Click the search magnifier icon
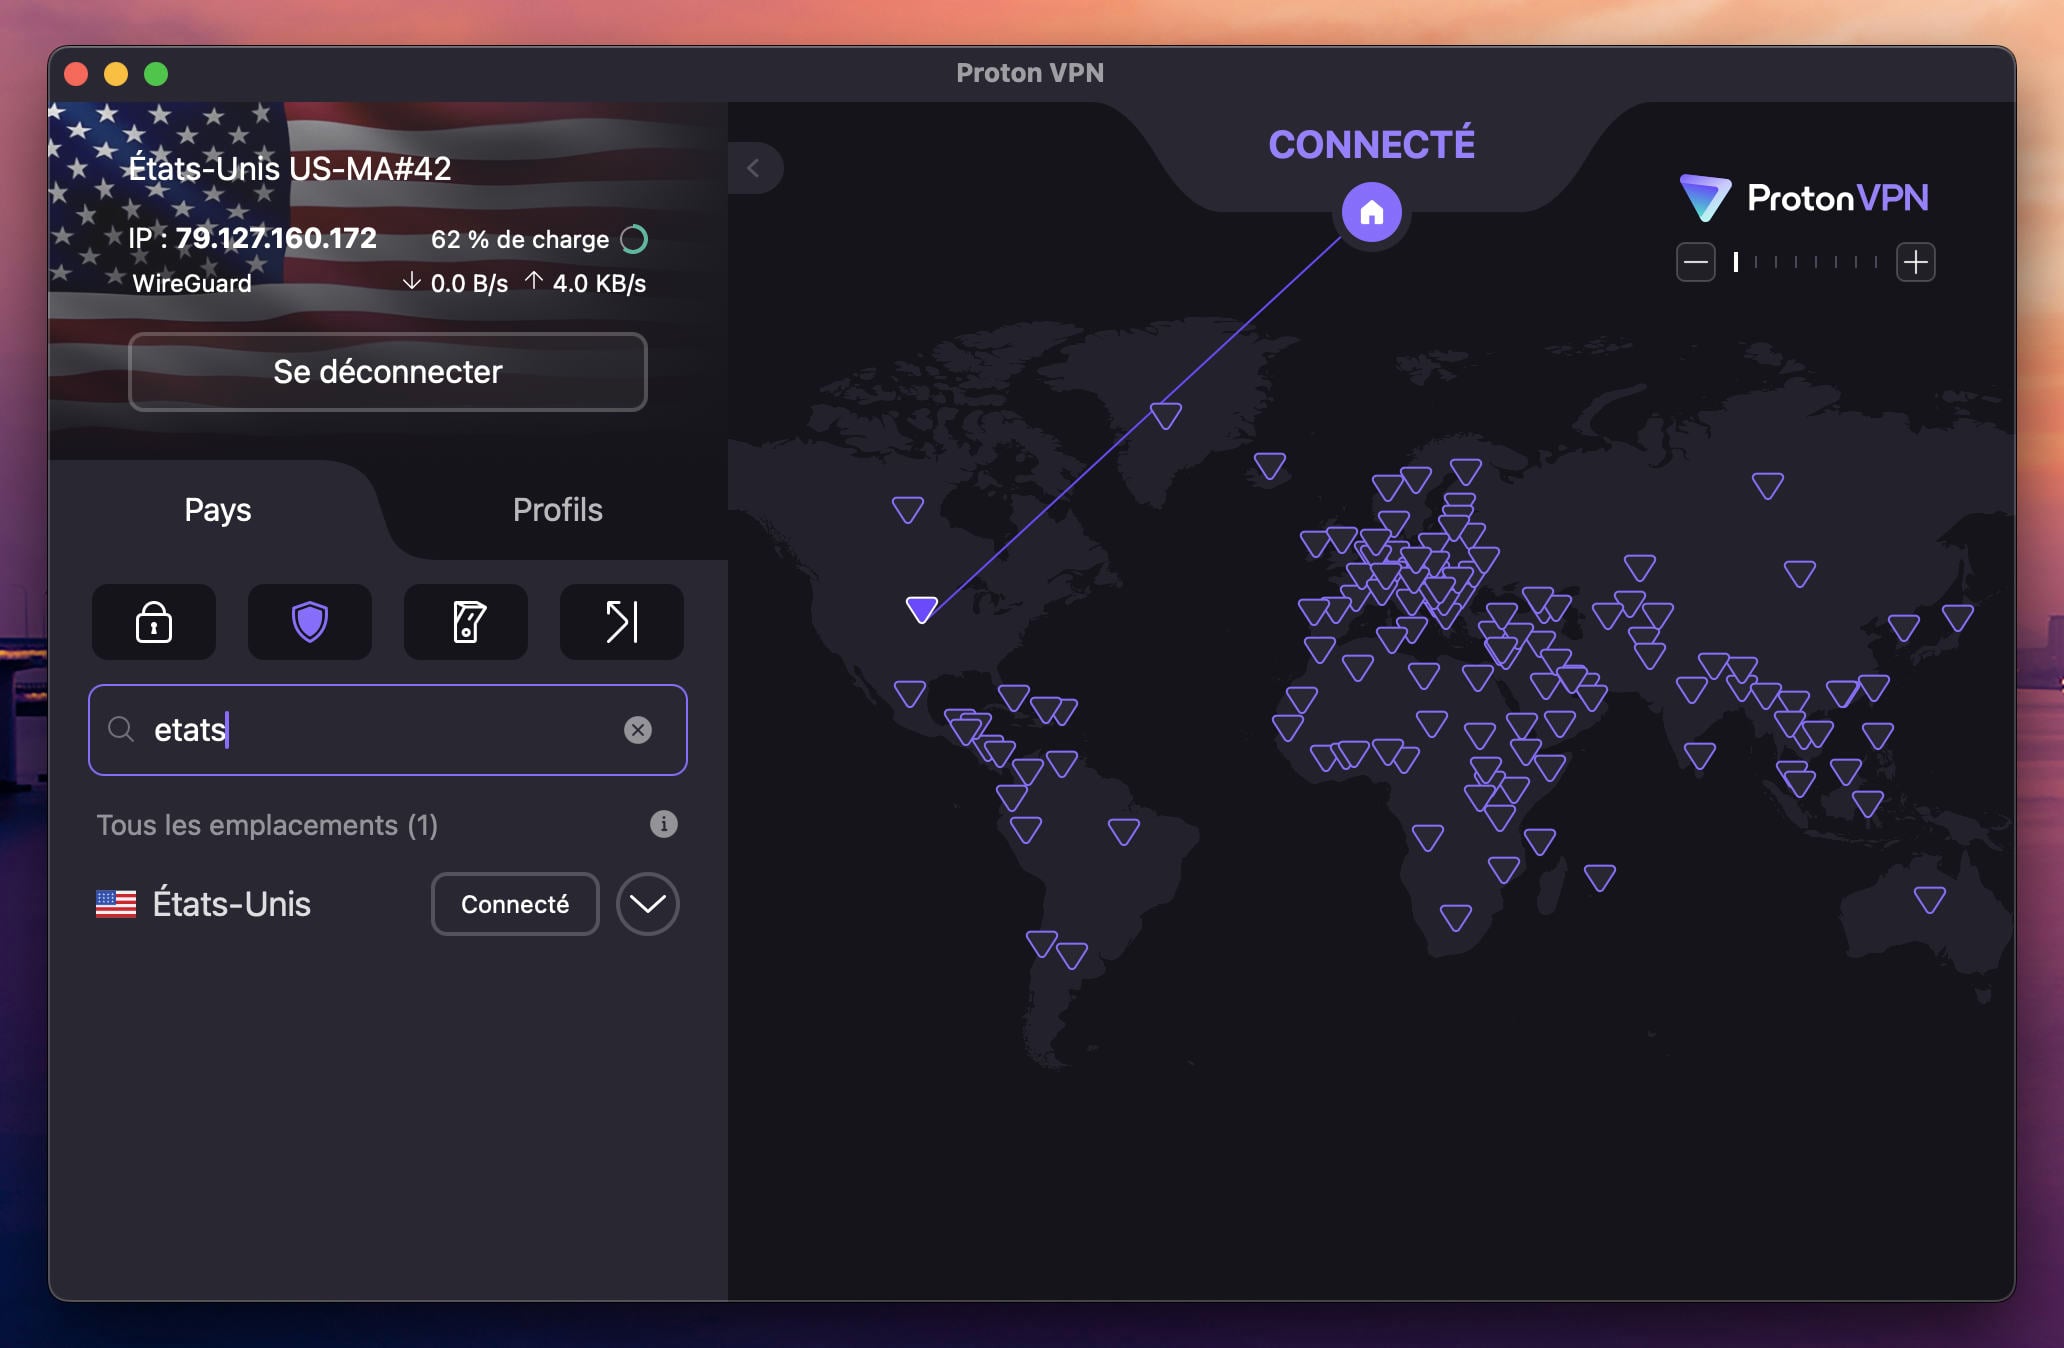 click(x=121, y=730)
